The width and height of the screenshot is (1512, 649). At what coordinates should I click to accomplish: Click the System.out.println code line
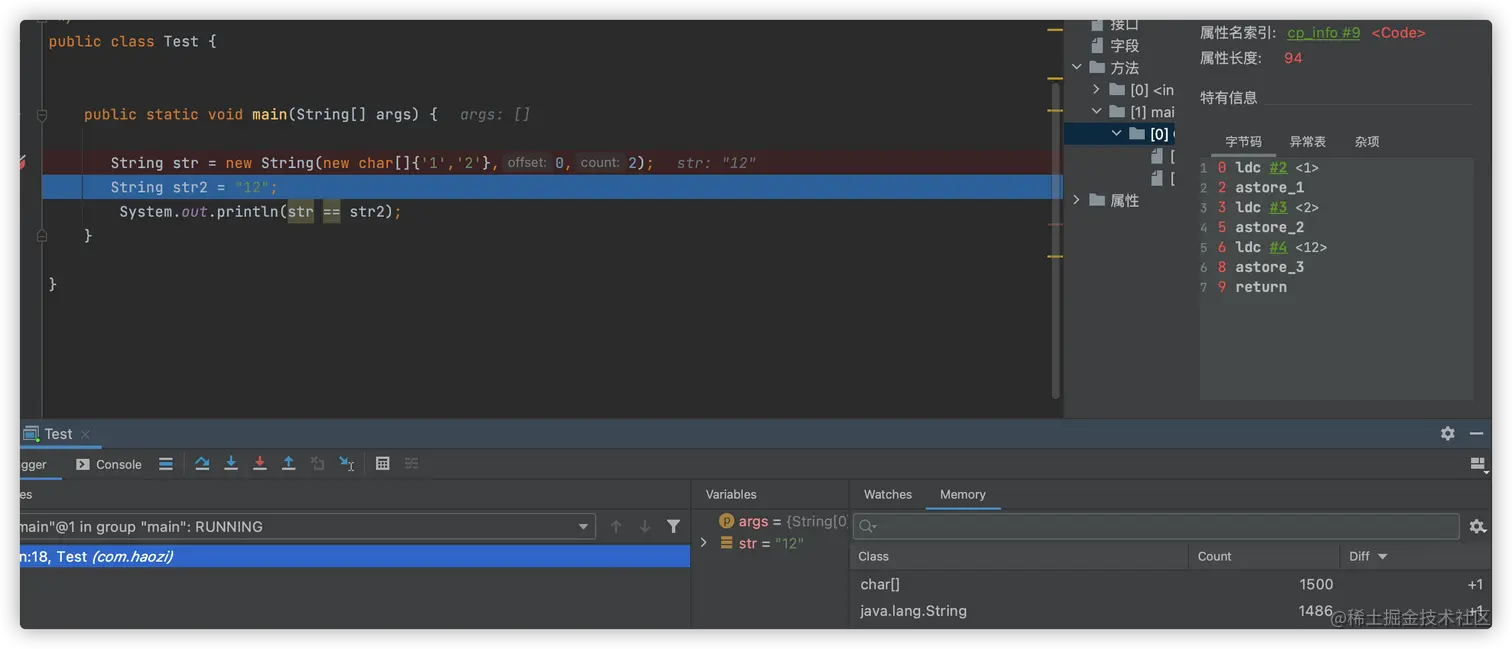pyautogui.click(x=260, y=212)
